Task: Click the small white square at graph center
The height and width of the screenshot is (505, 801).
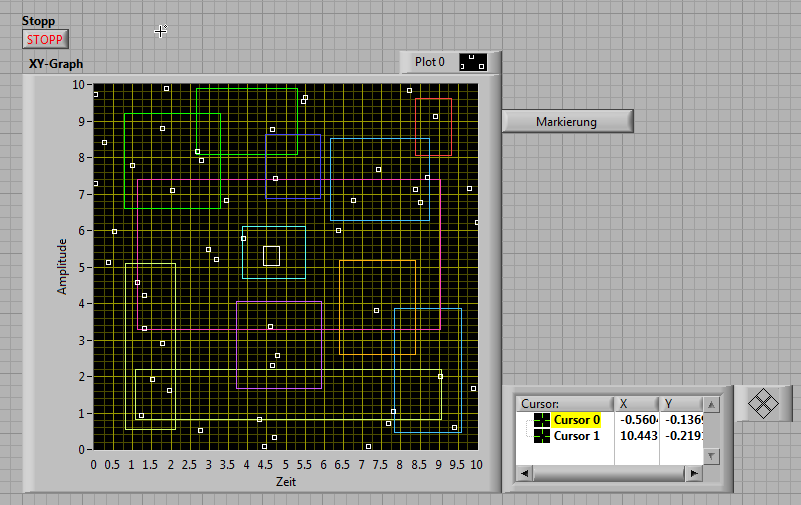Action: (271, 256)
